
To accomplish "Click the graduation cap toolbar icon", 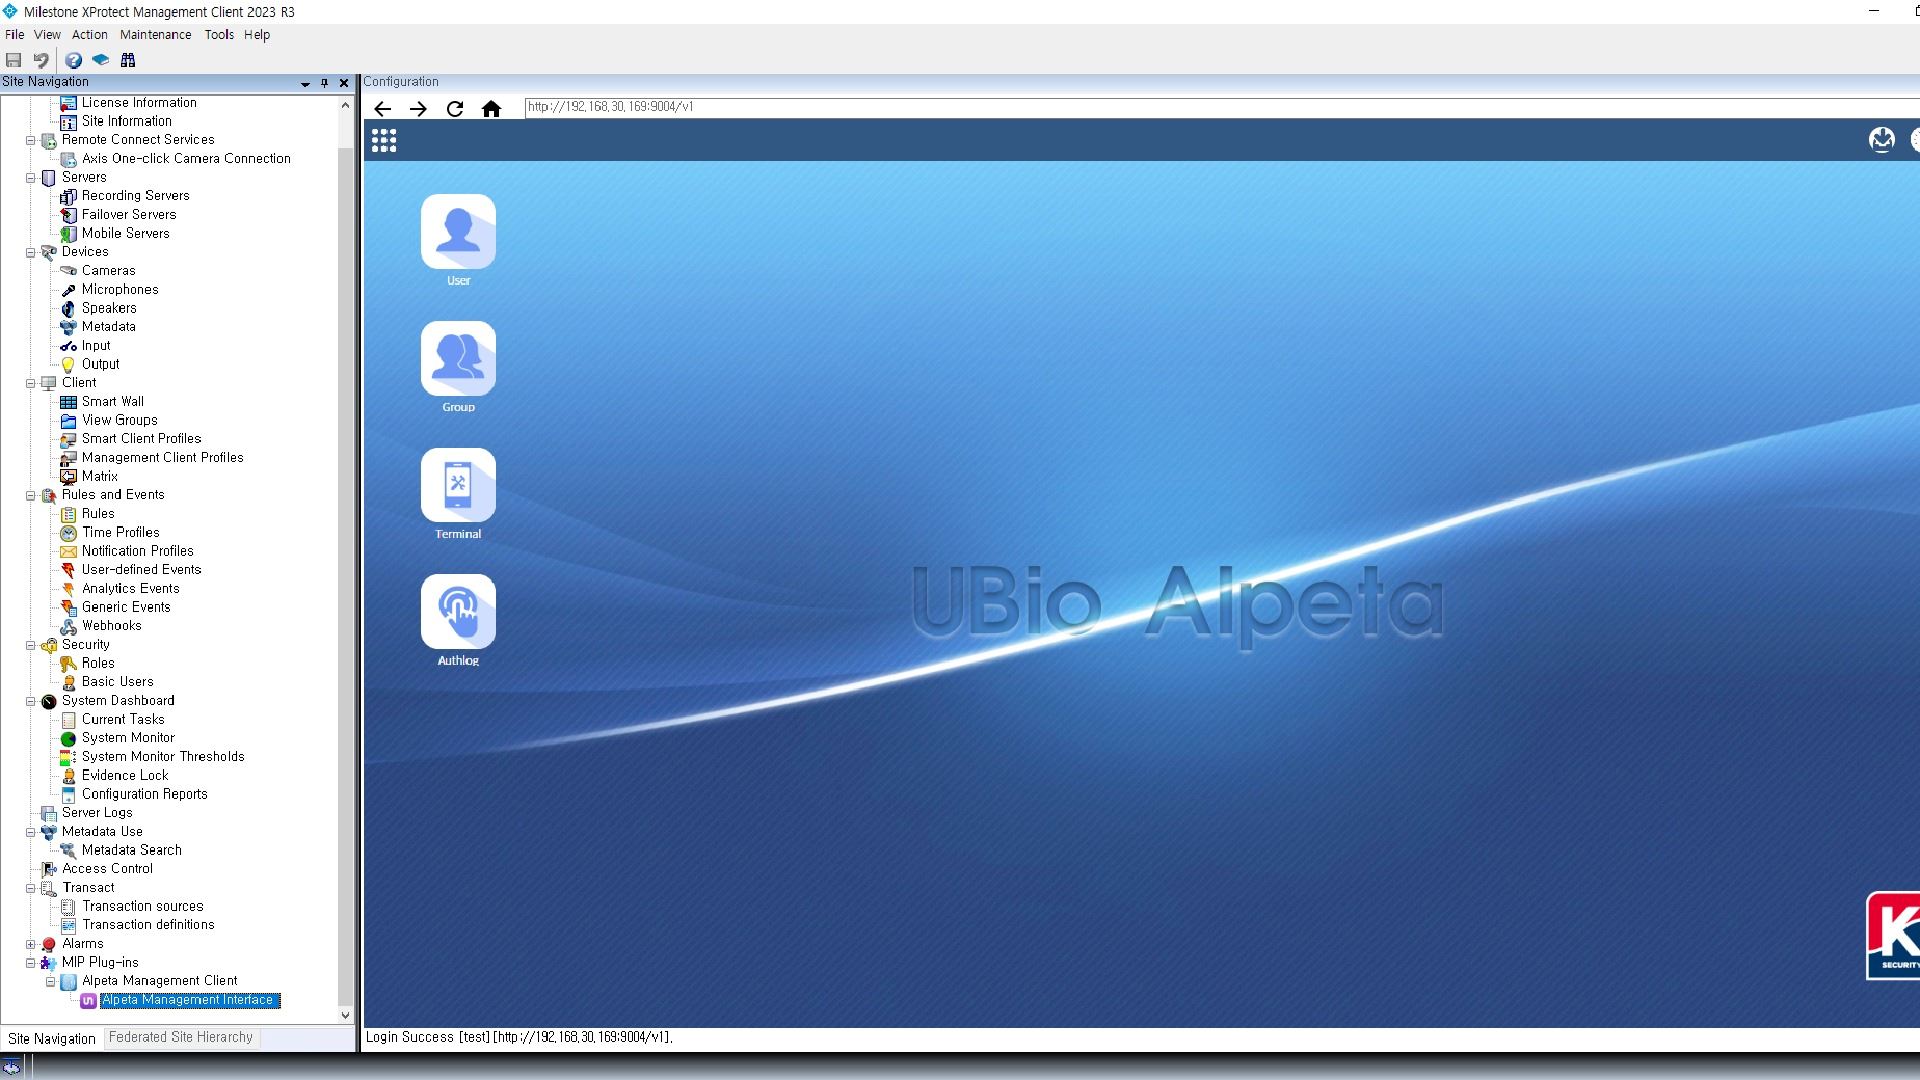I will tap(101, 60).
